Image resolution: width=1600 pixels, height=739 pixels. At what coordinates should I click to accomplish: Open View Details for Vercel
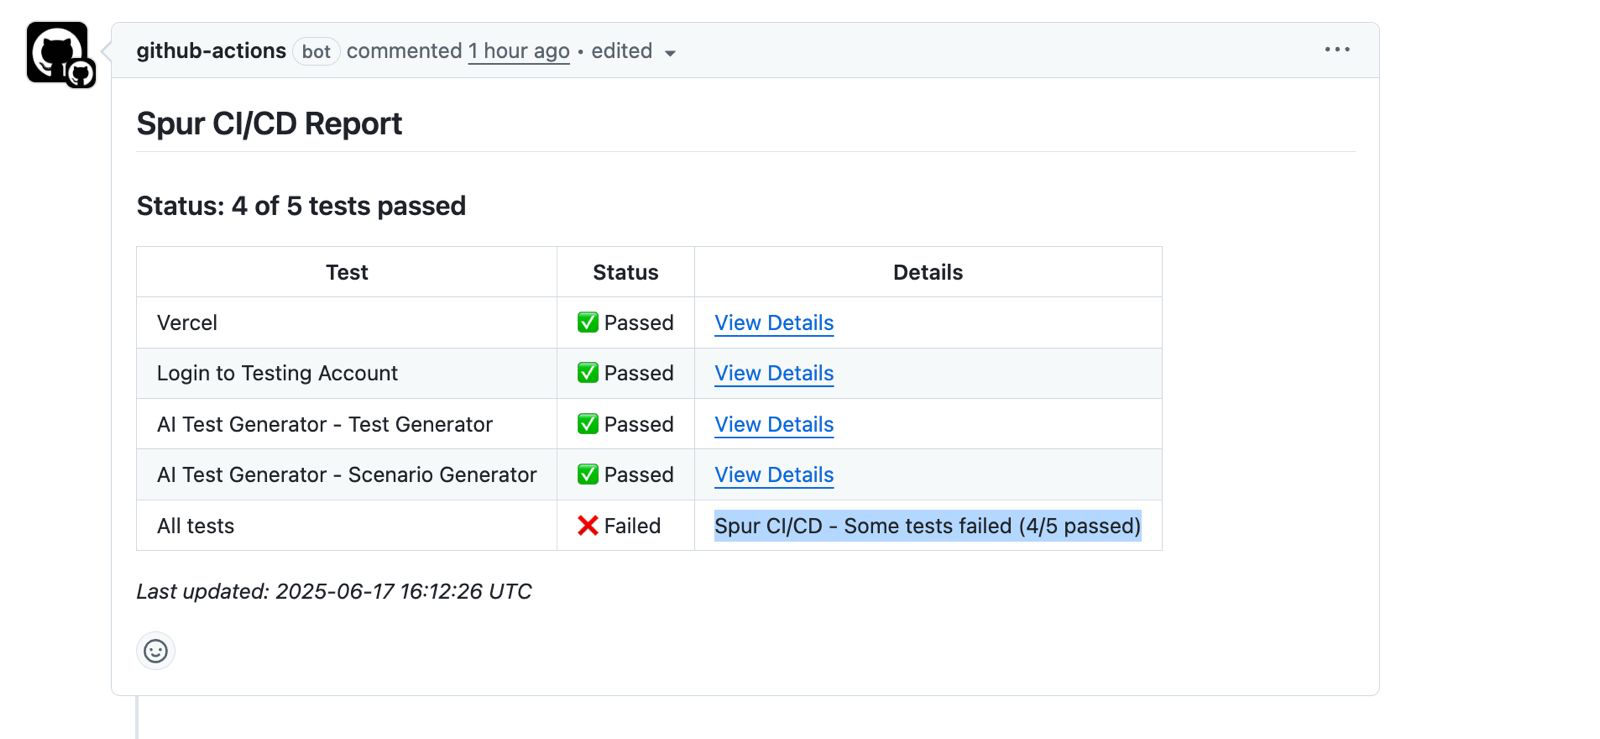tap(774, 323)
